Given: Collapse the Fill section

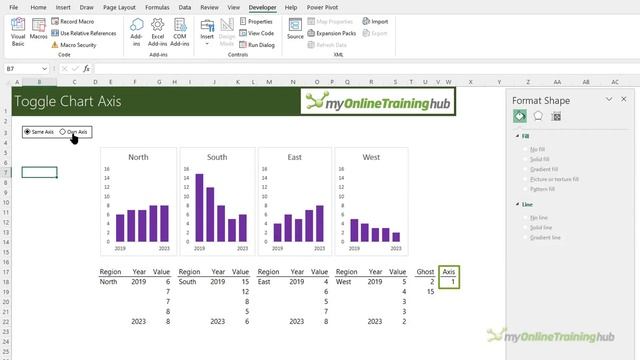Looking at the screenshot, I should pos(518,136).
